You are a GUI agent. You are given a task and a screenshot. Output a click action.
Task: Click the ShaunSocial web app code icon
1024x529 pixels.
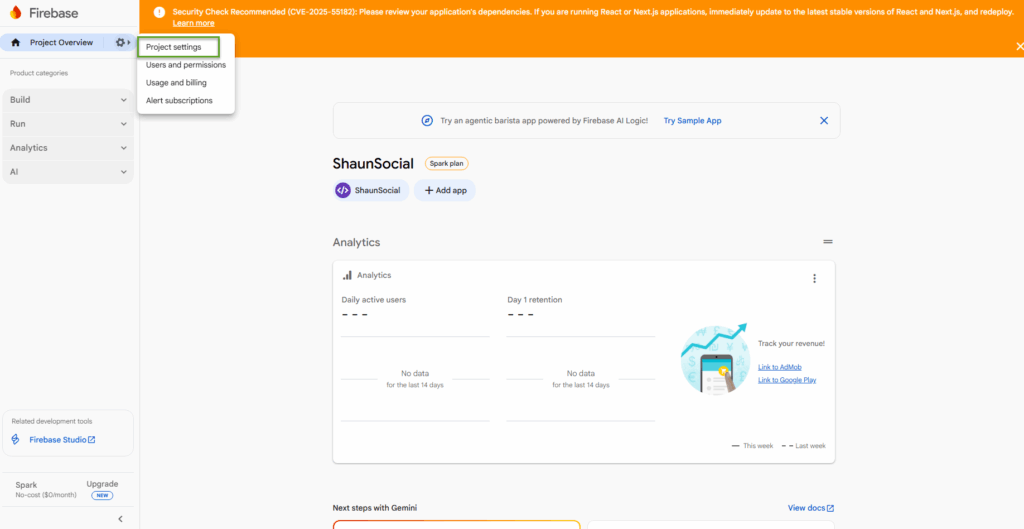point(343,190)
